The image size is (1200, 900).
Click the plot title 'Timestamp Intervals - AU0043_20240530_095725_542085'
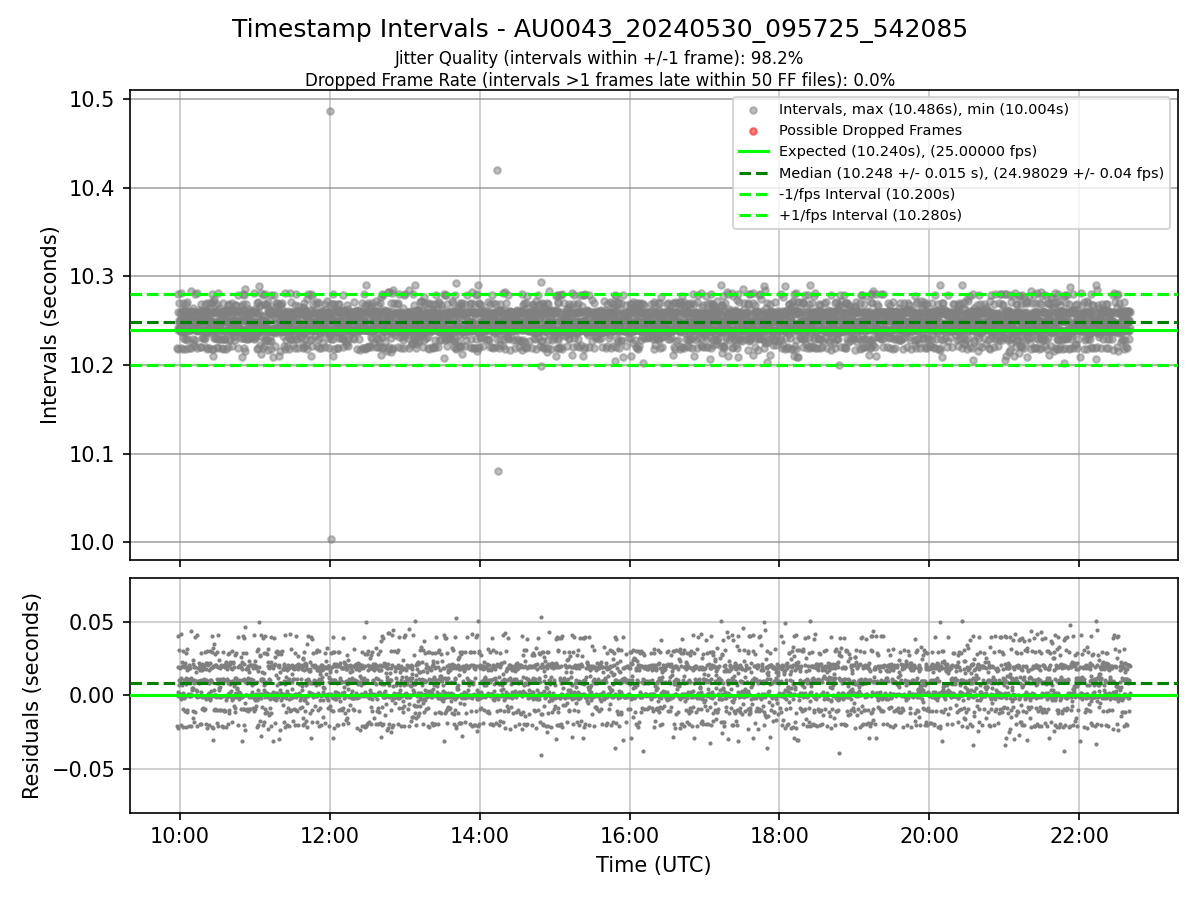coord(599,29)
